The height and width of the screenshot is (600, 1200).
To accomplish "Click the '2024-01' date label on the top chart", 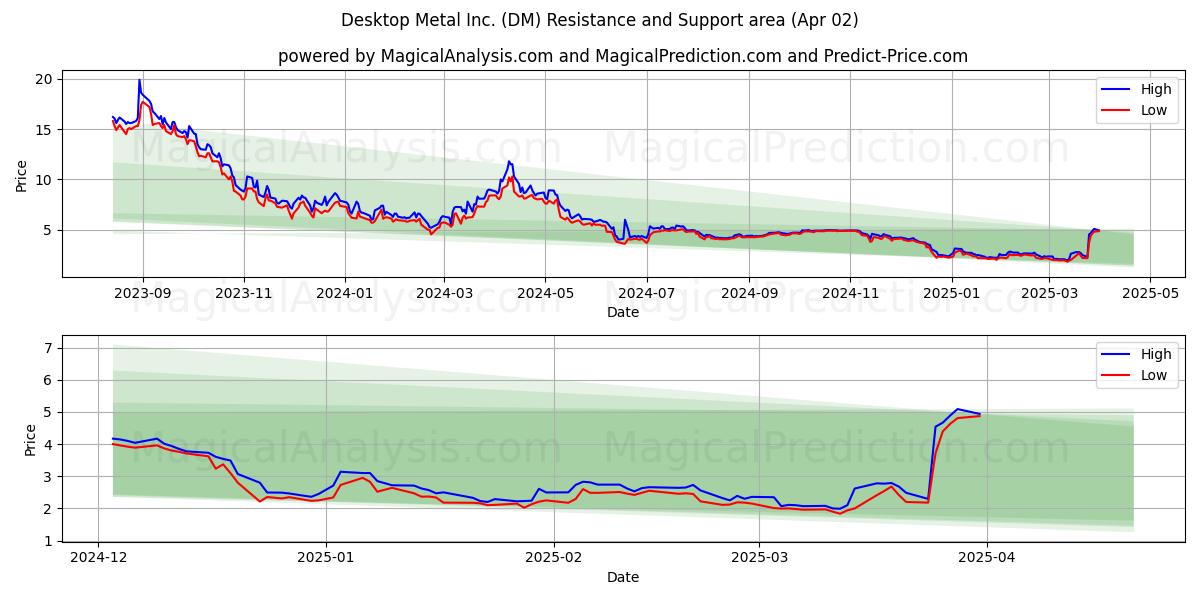I will (x=345, y=294).
